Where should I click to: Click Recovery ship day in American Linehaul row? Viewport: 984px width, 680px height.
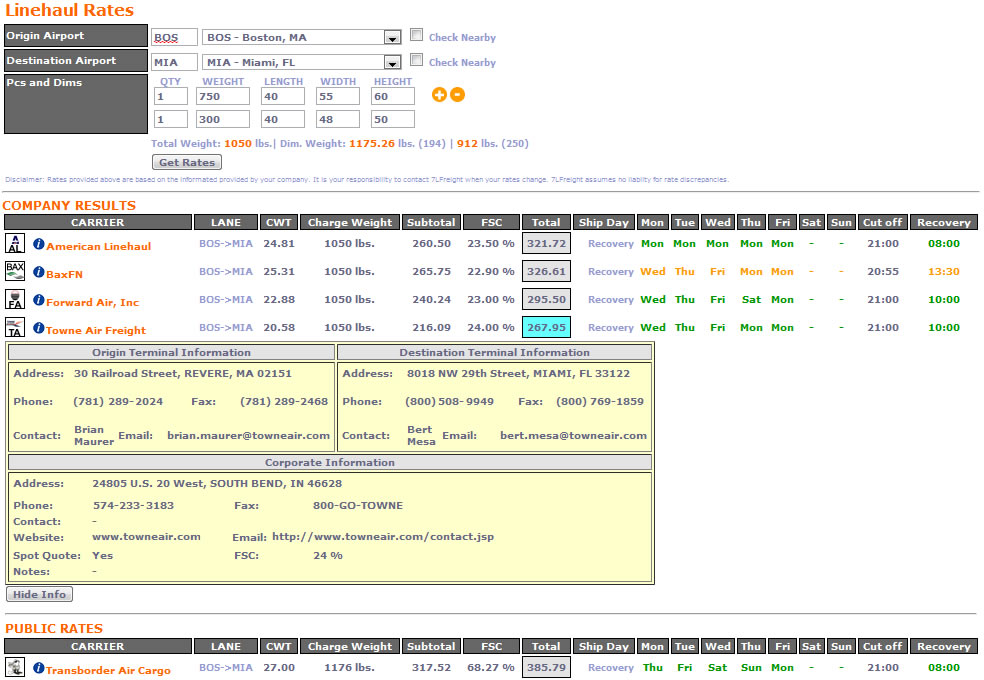pos(611,244)
